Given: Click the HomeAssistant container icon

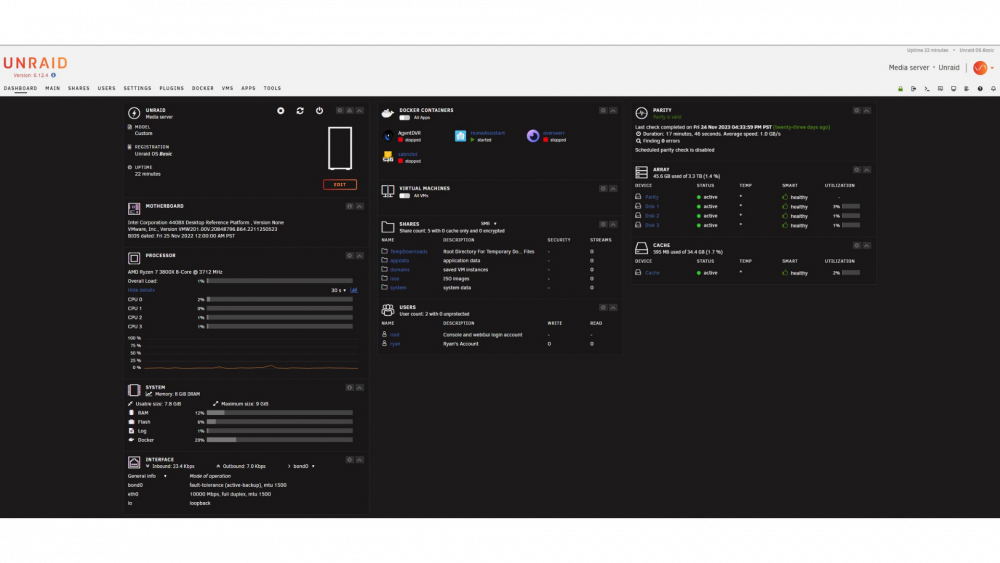Looking at the screenshot, I should [x=460, y=136].
